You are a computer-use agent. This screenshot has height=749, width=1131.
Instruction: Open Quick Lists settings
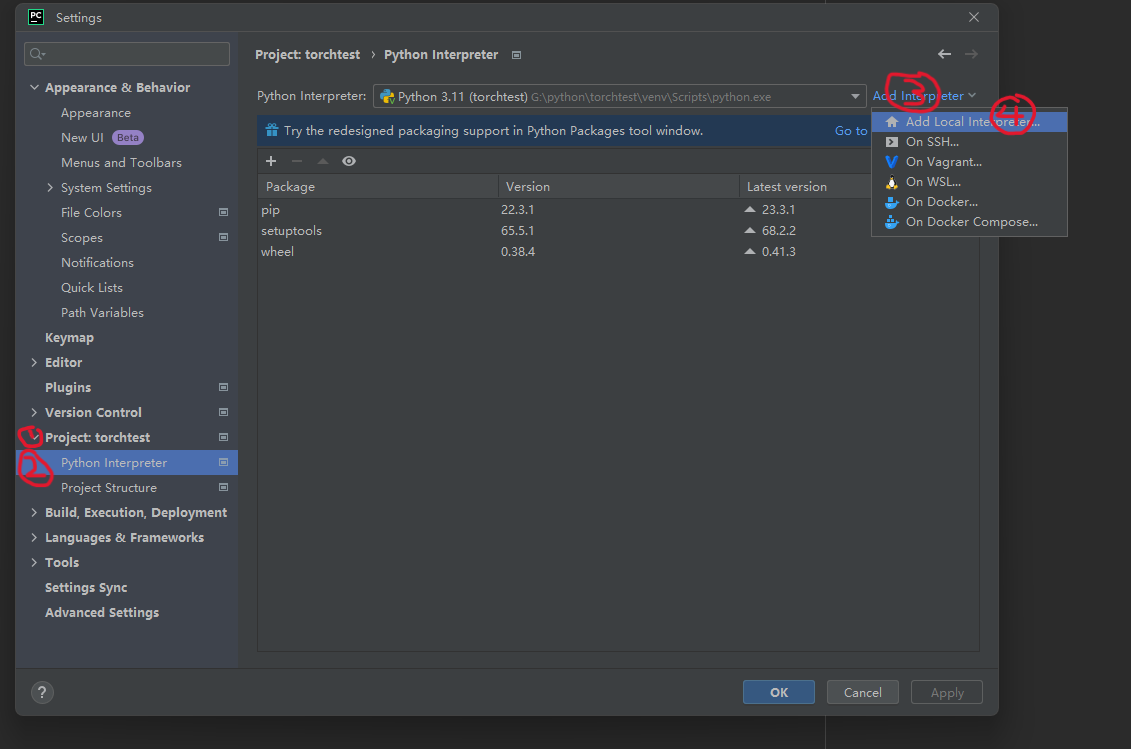pyautogui.click(x=92, y=287)
